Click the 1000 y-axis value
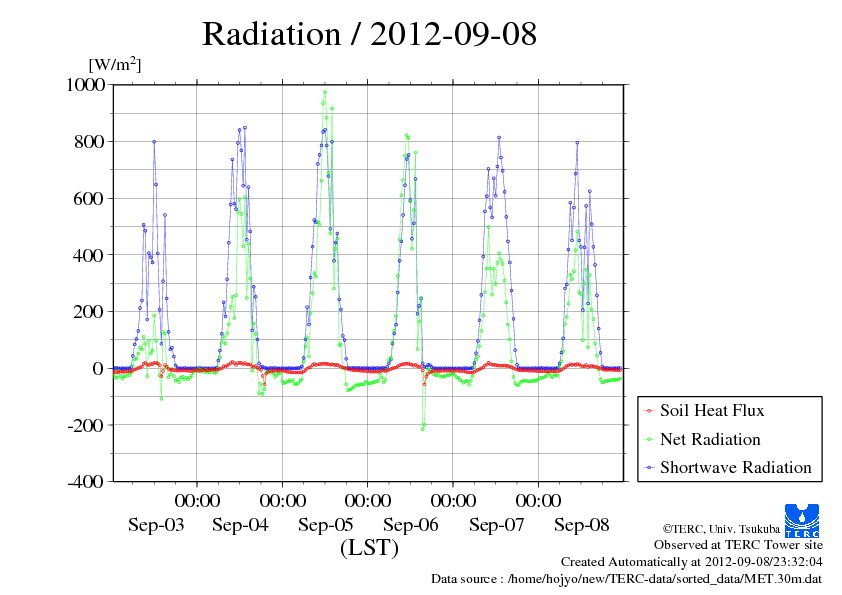The image size is (842, 595). pos(85,84)
